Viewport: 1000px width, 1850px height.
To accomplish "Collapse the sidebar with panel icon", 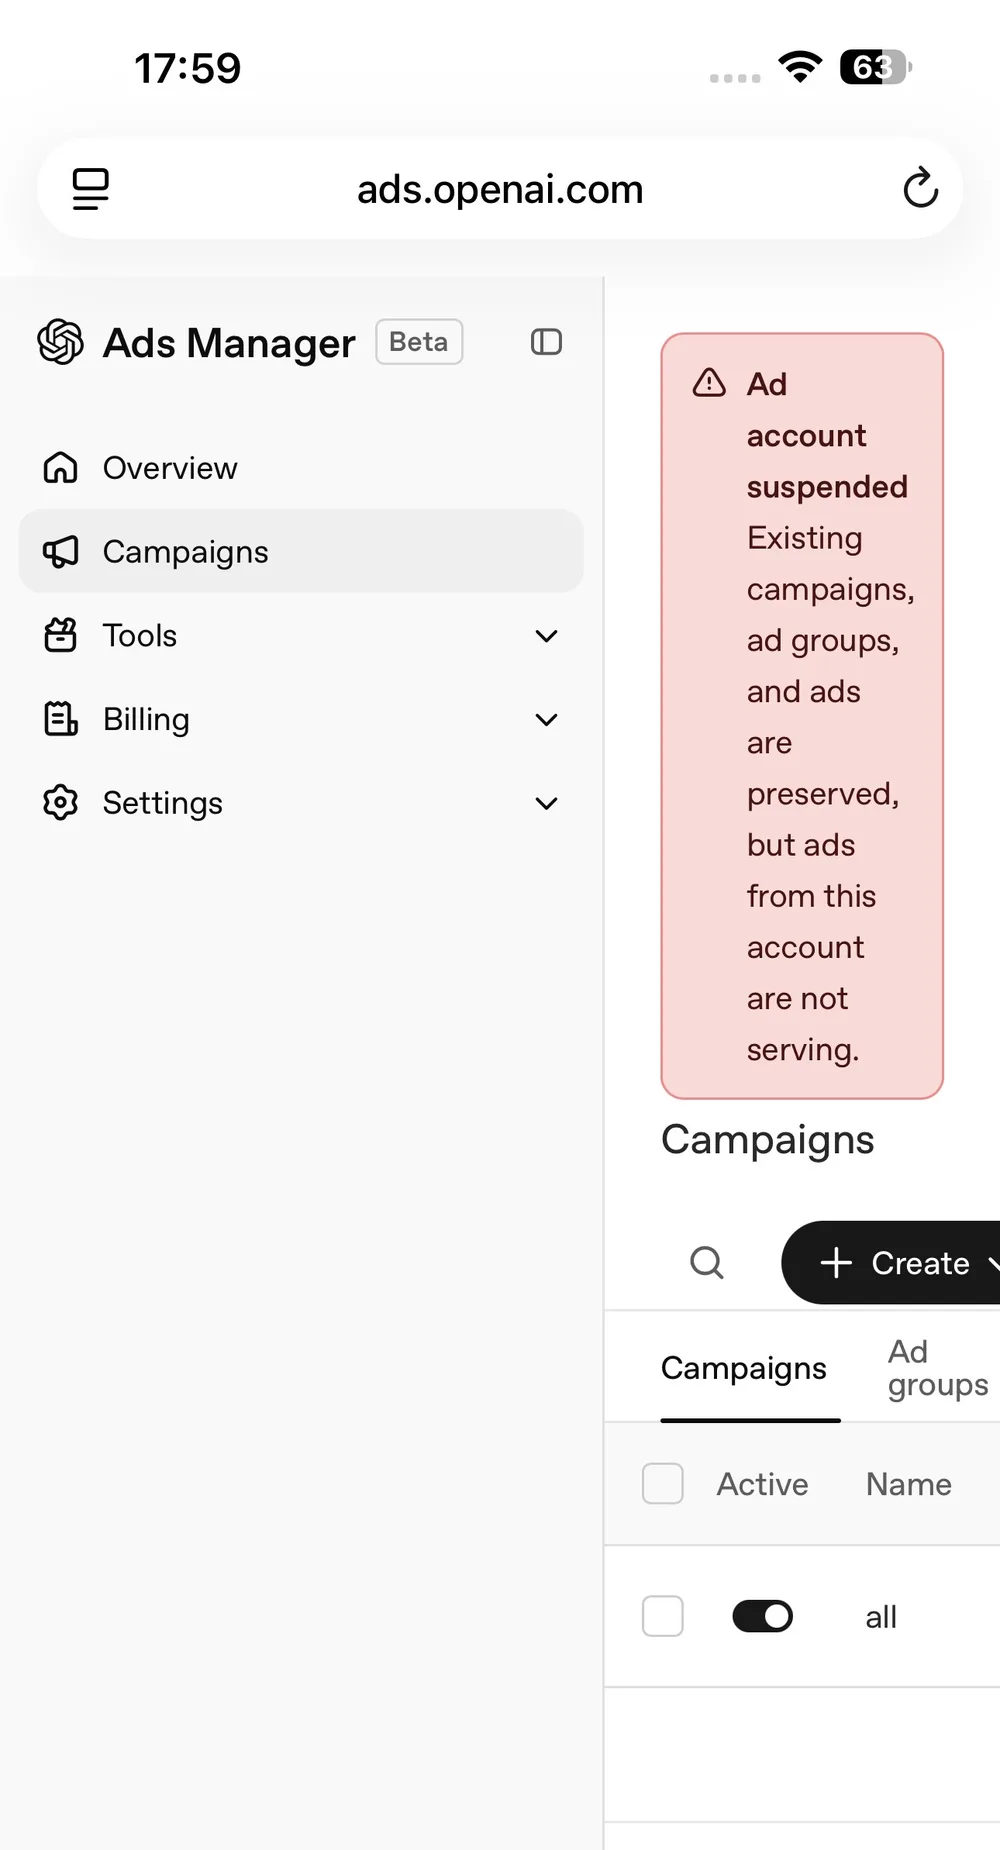I will [x=546, y=342].
